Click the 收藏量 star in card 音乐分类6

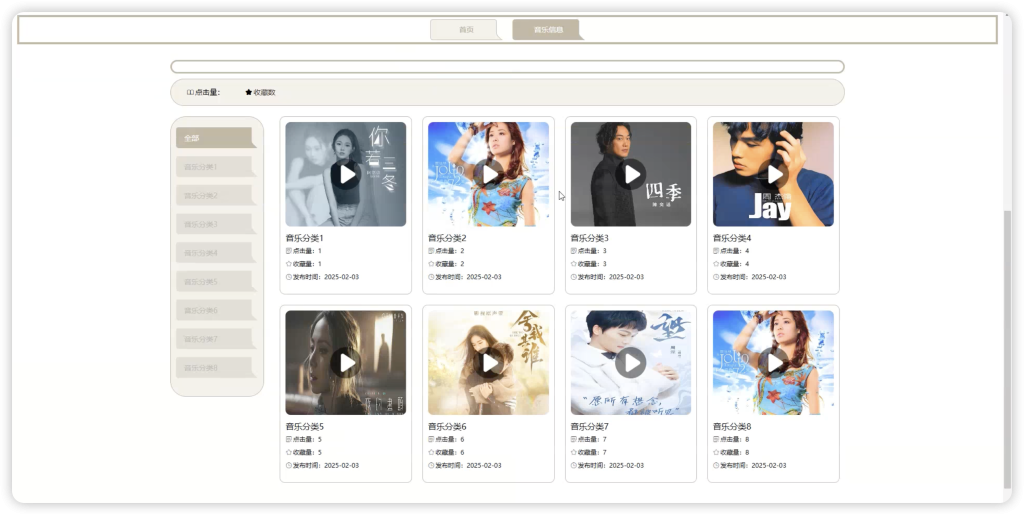click(431, 452)
